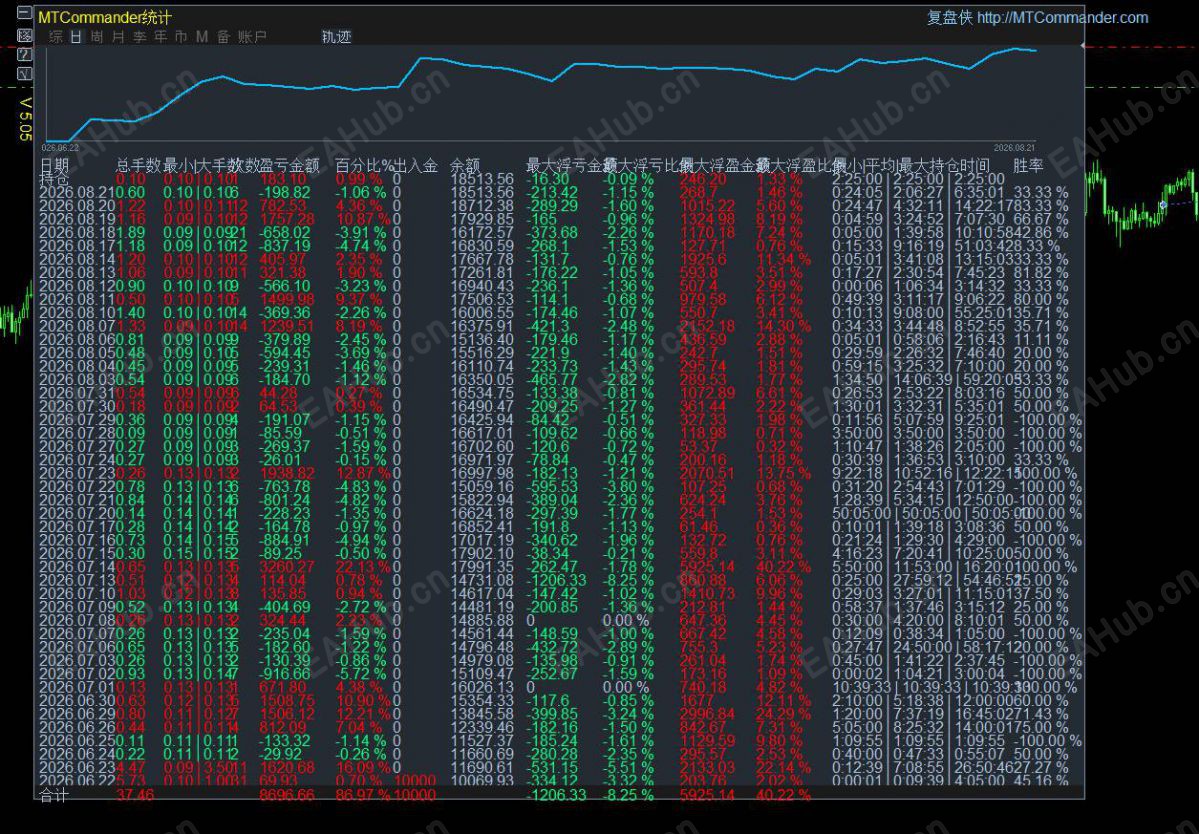Screen dimensions: 1199x834
Task: Select the 2026.07.01 row date
Action: click(x=76, y=687)
